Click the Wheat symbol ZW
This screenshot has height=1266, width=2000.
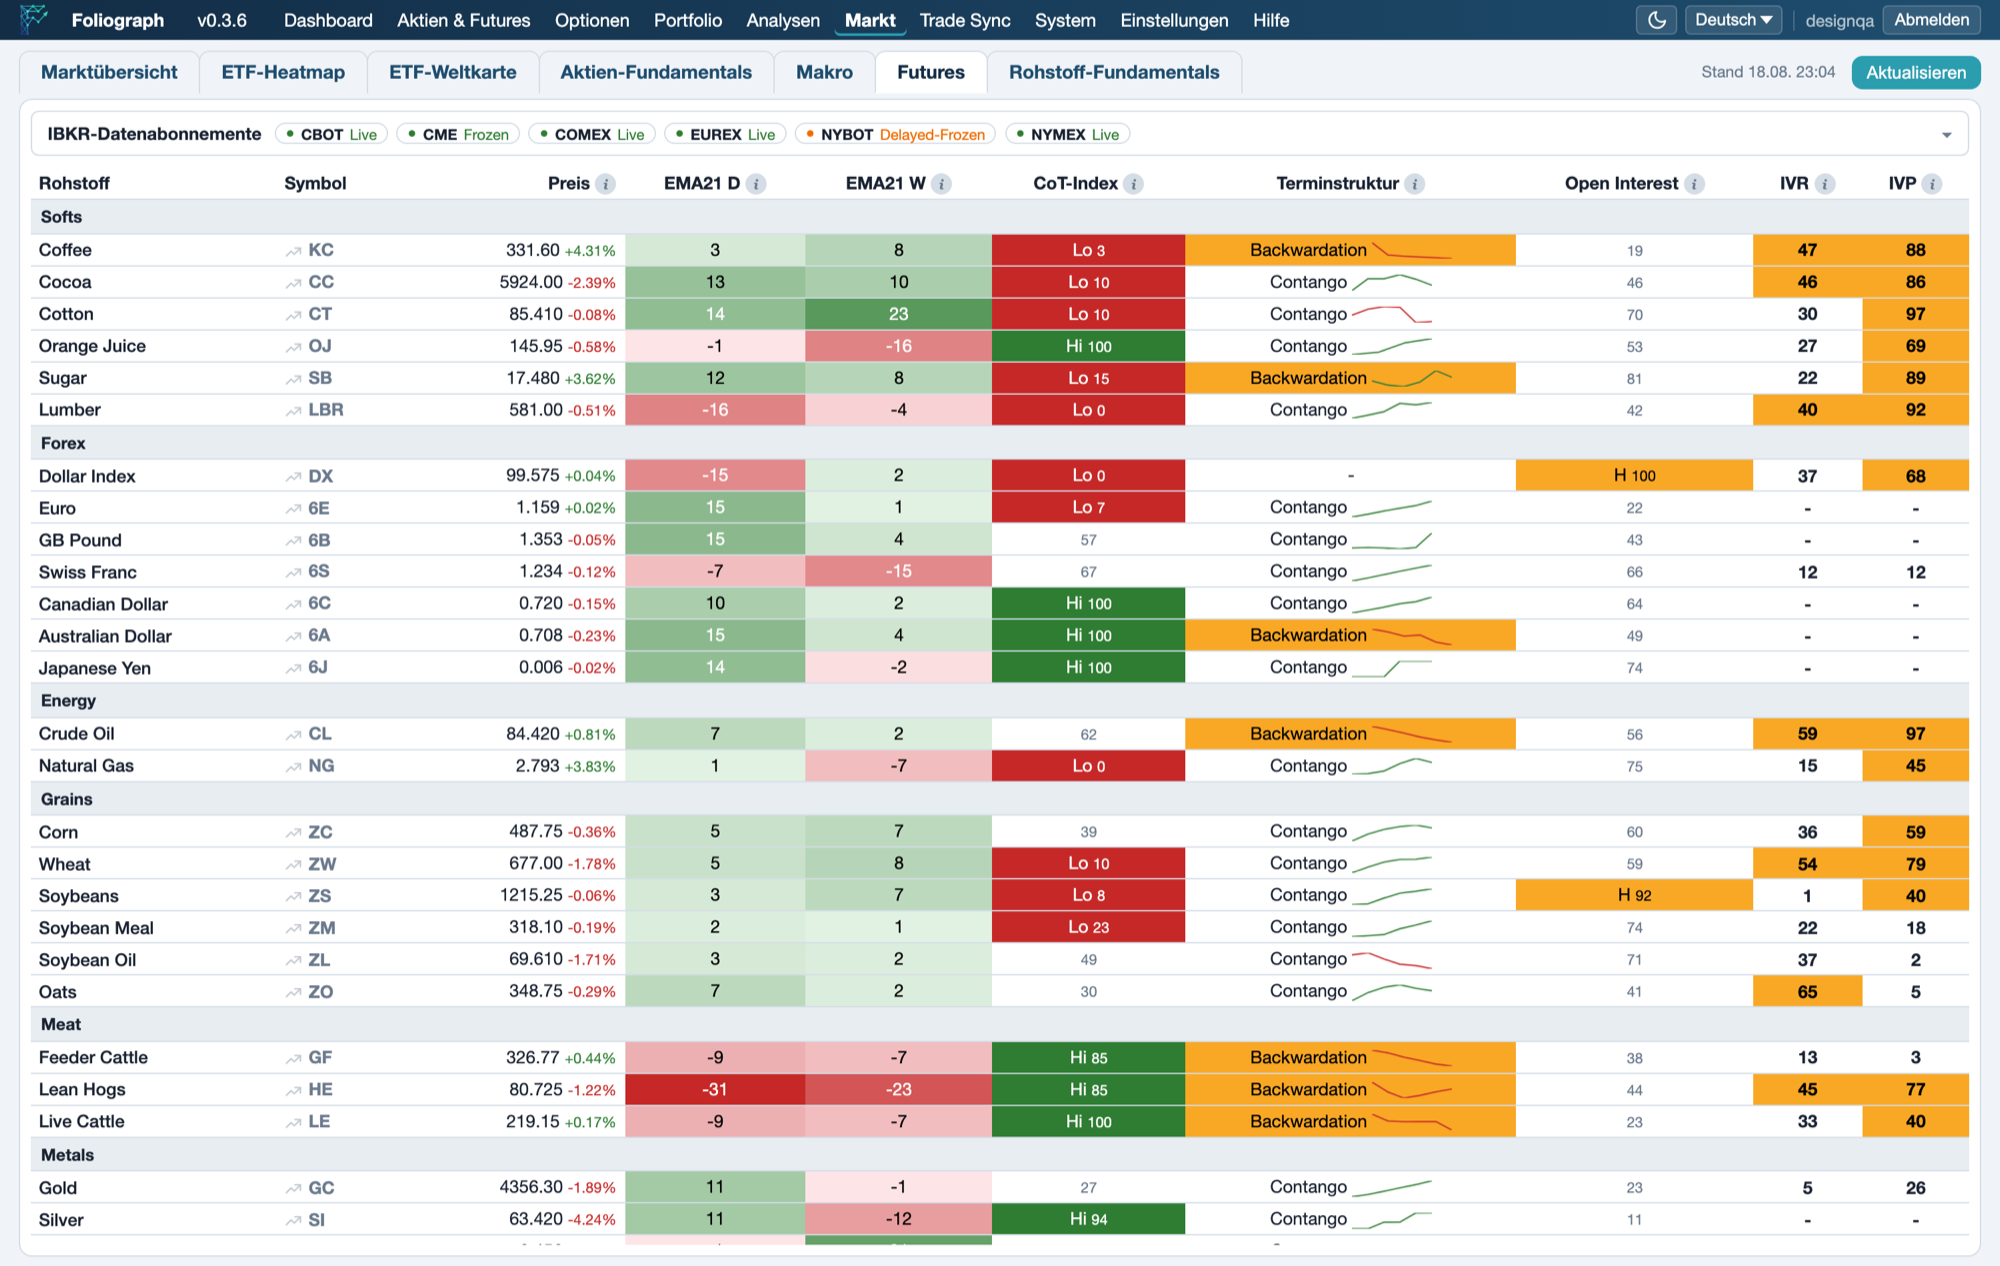coord(322,864)
